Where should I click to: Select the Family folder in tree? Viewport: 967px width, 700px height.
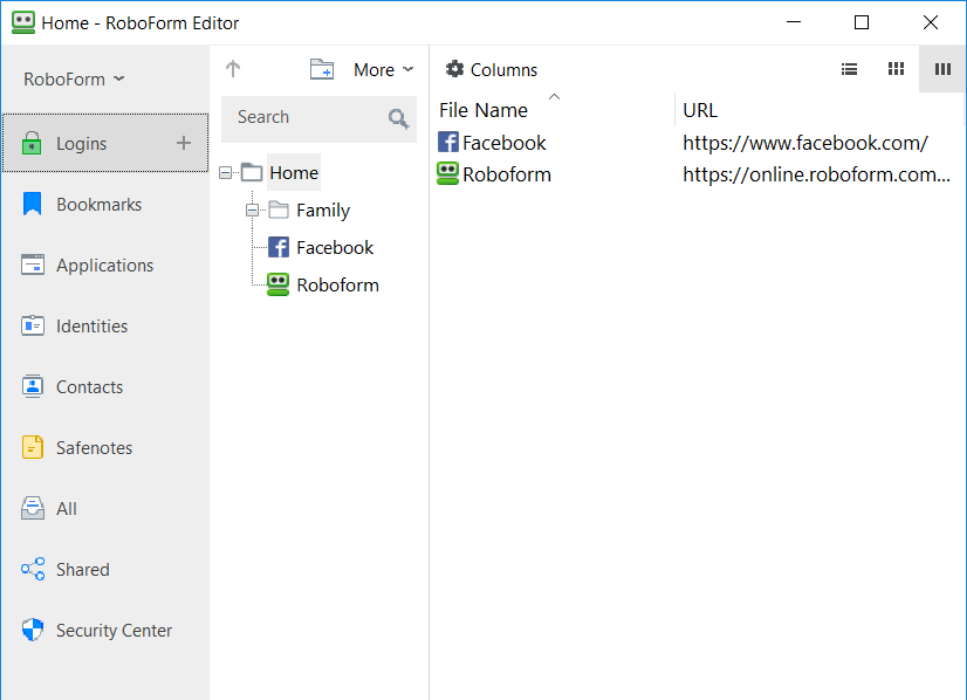coord(323,210)
